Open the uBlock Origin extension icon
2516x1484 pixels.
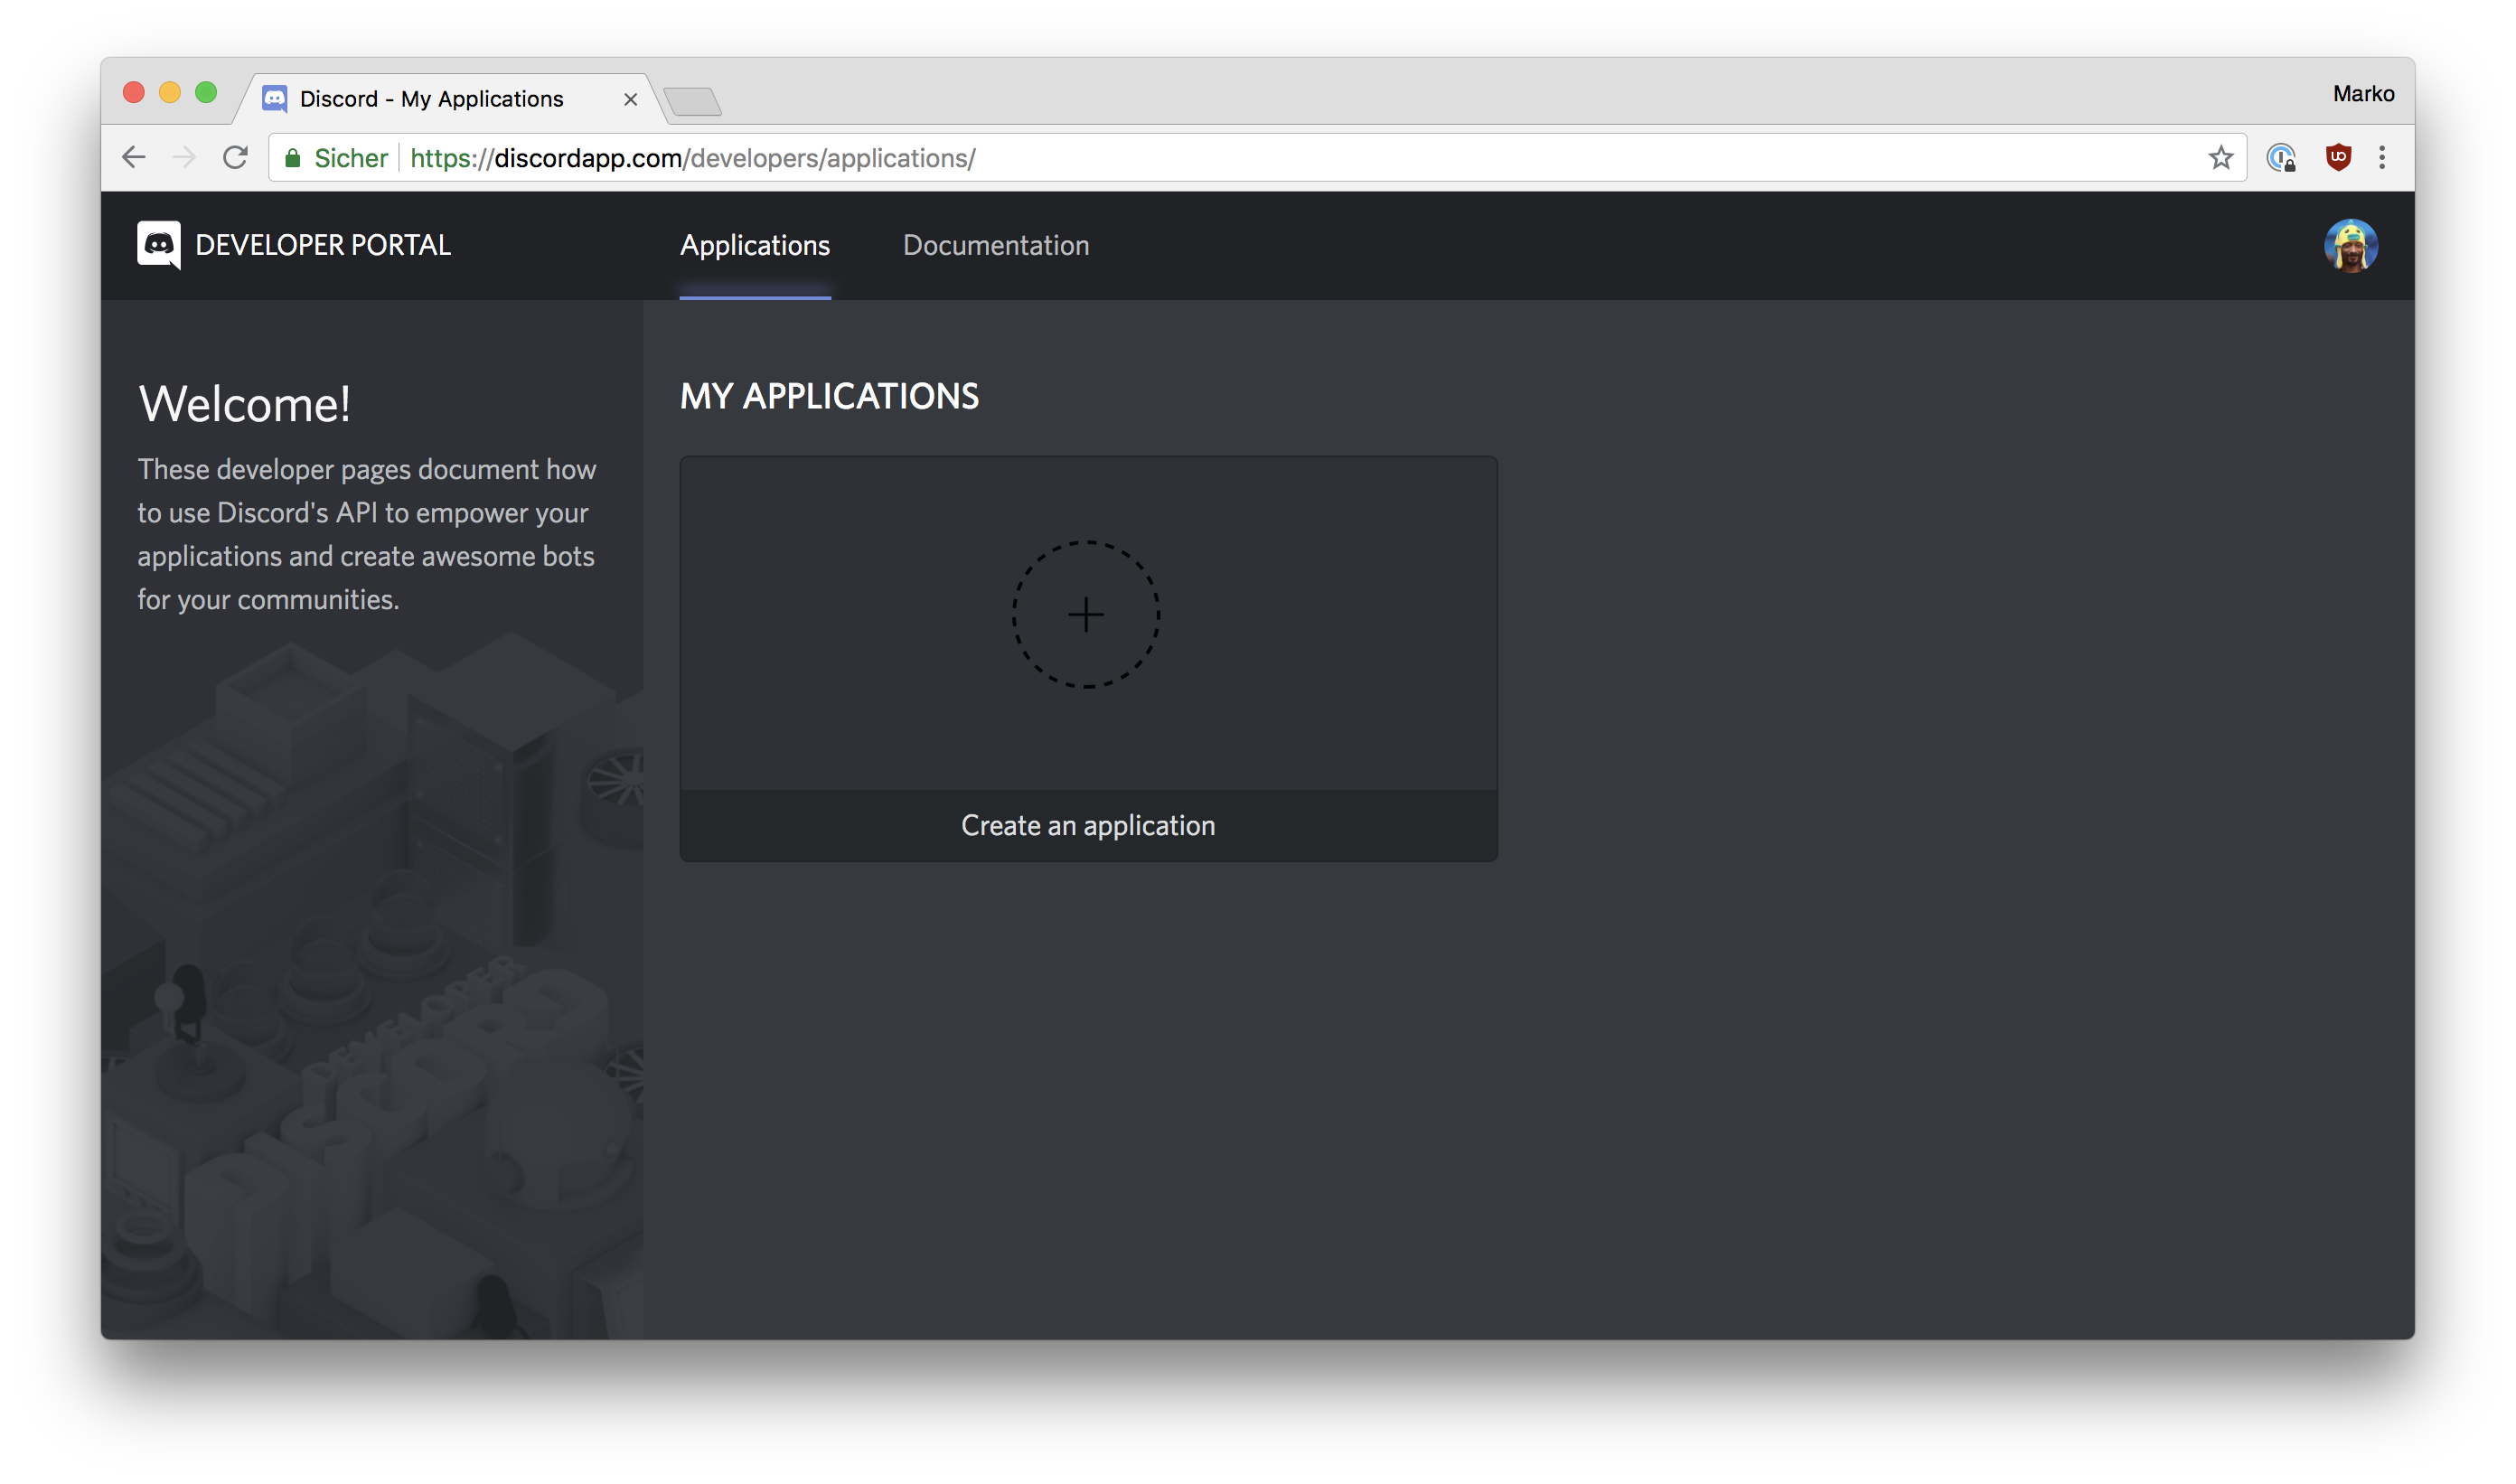point(2337,158)
